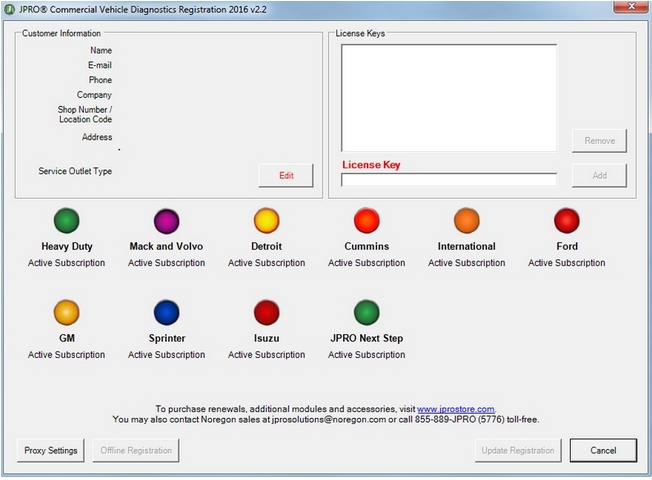Image resolution: width=652 pixels, height=480 pixels.
Task: Click 'Active Subscription' under Ford
Action: (x=567, y=263)
